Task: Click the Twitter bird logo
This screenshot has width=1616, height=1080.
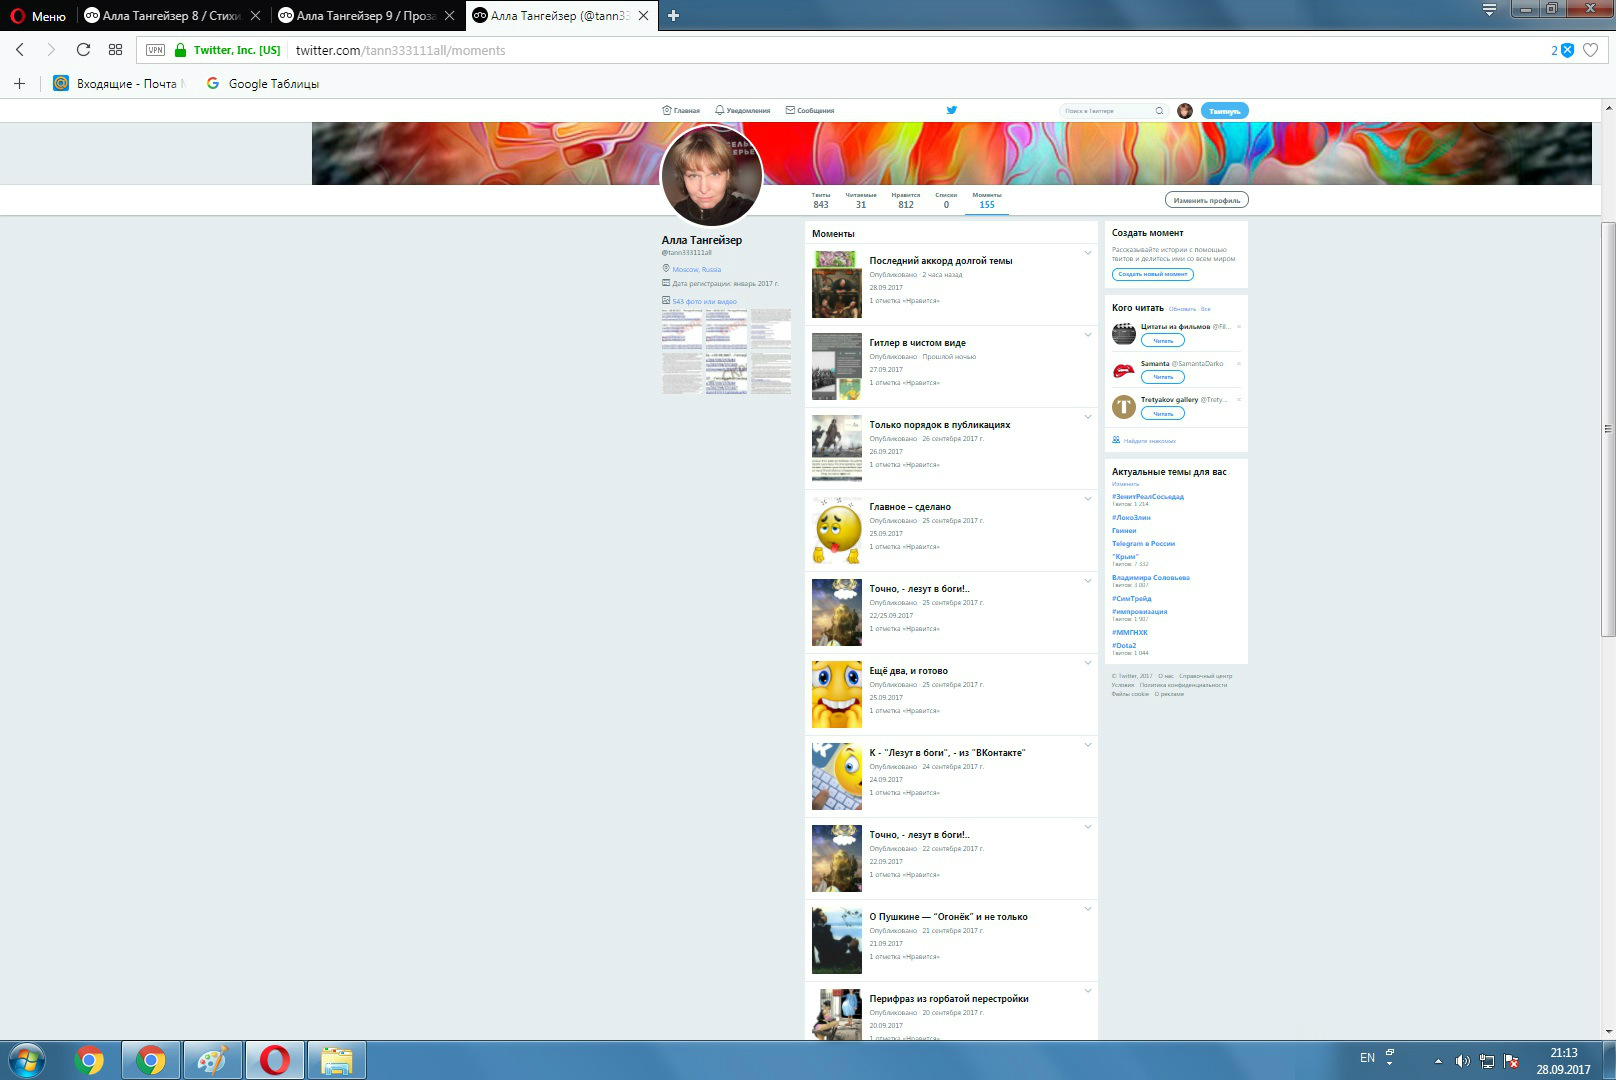Action: point(952,110)
